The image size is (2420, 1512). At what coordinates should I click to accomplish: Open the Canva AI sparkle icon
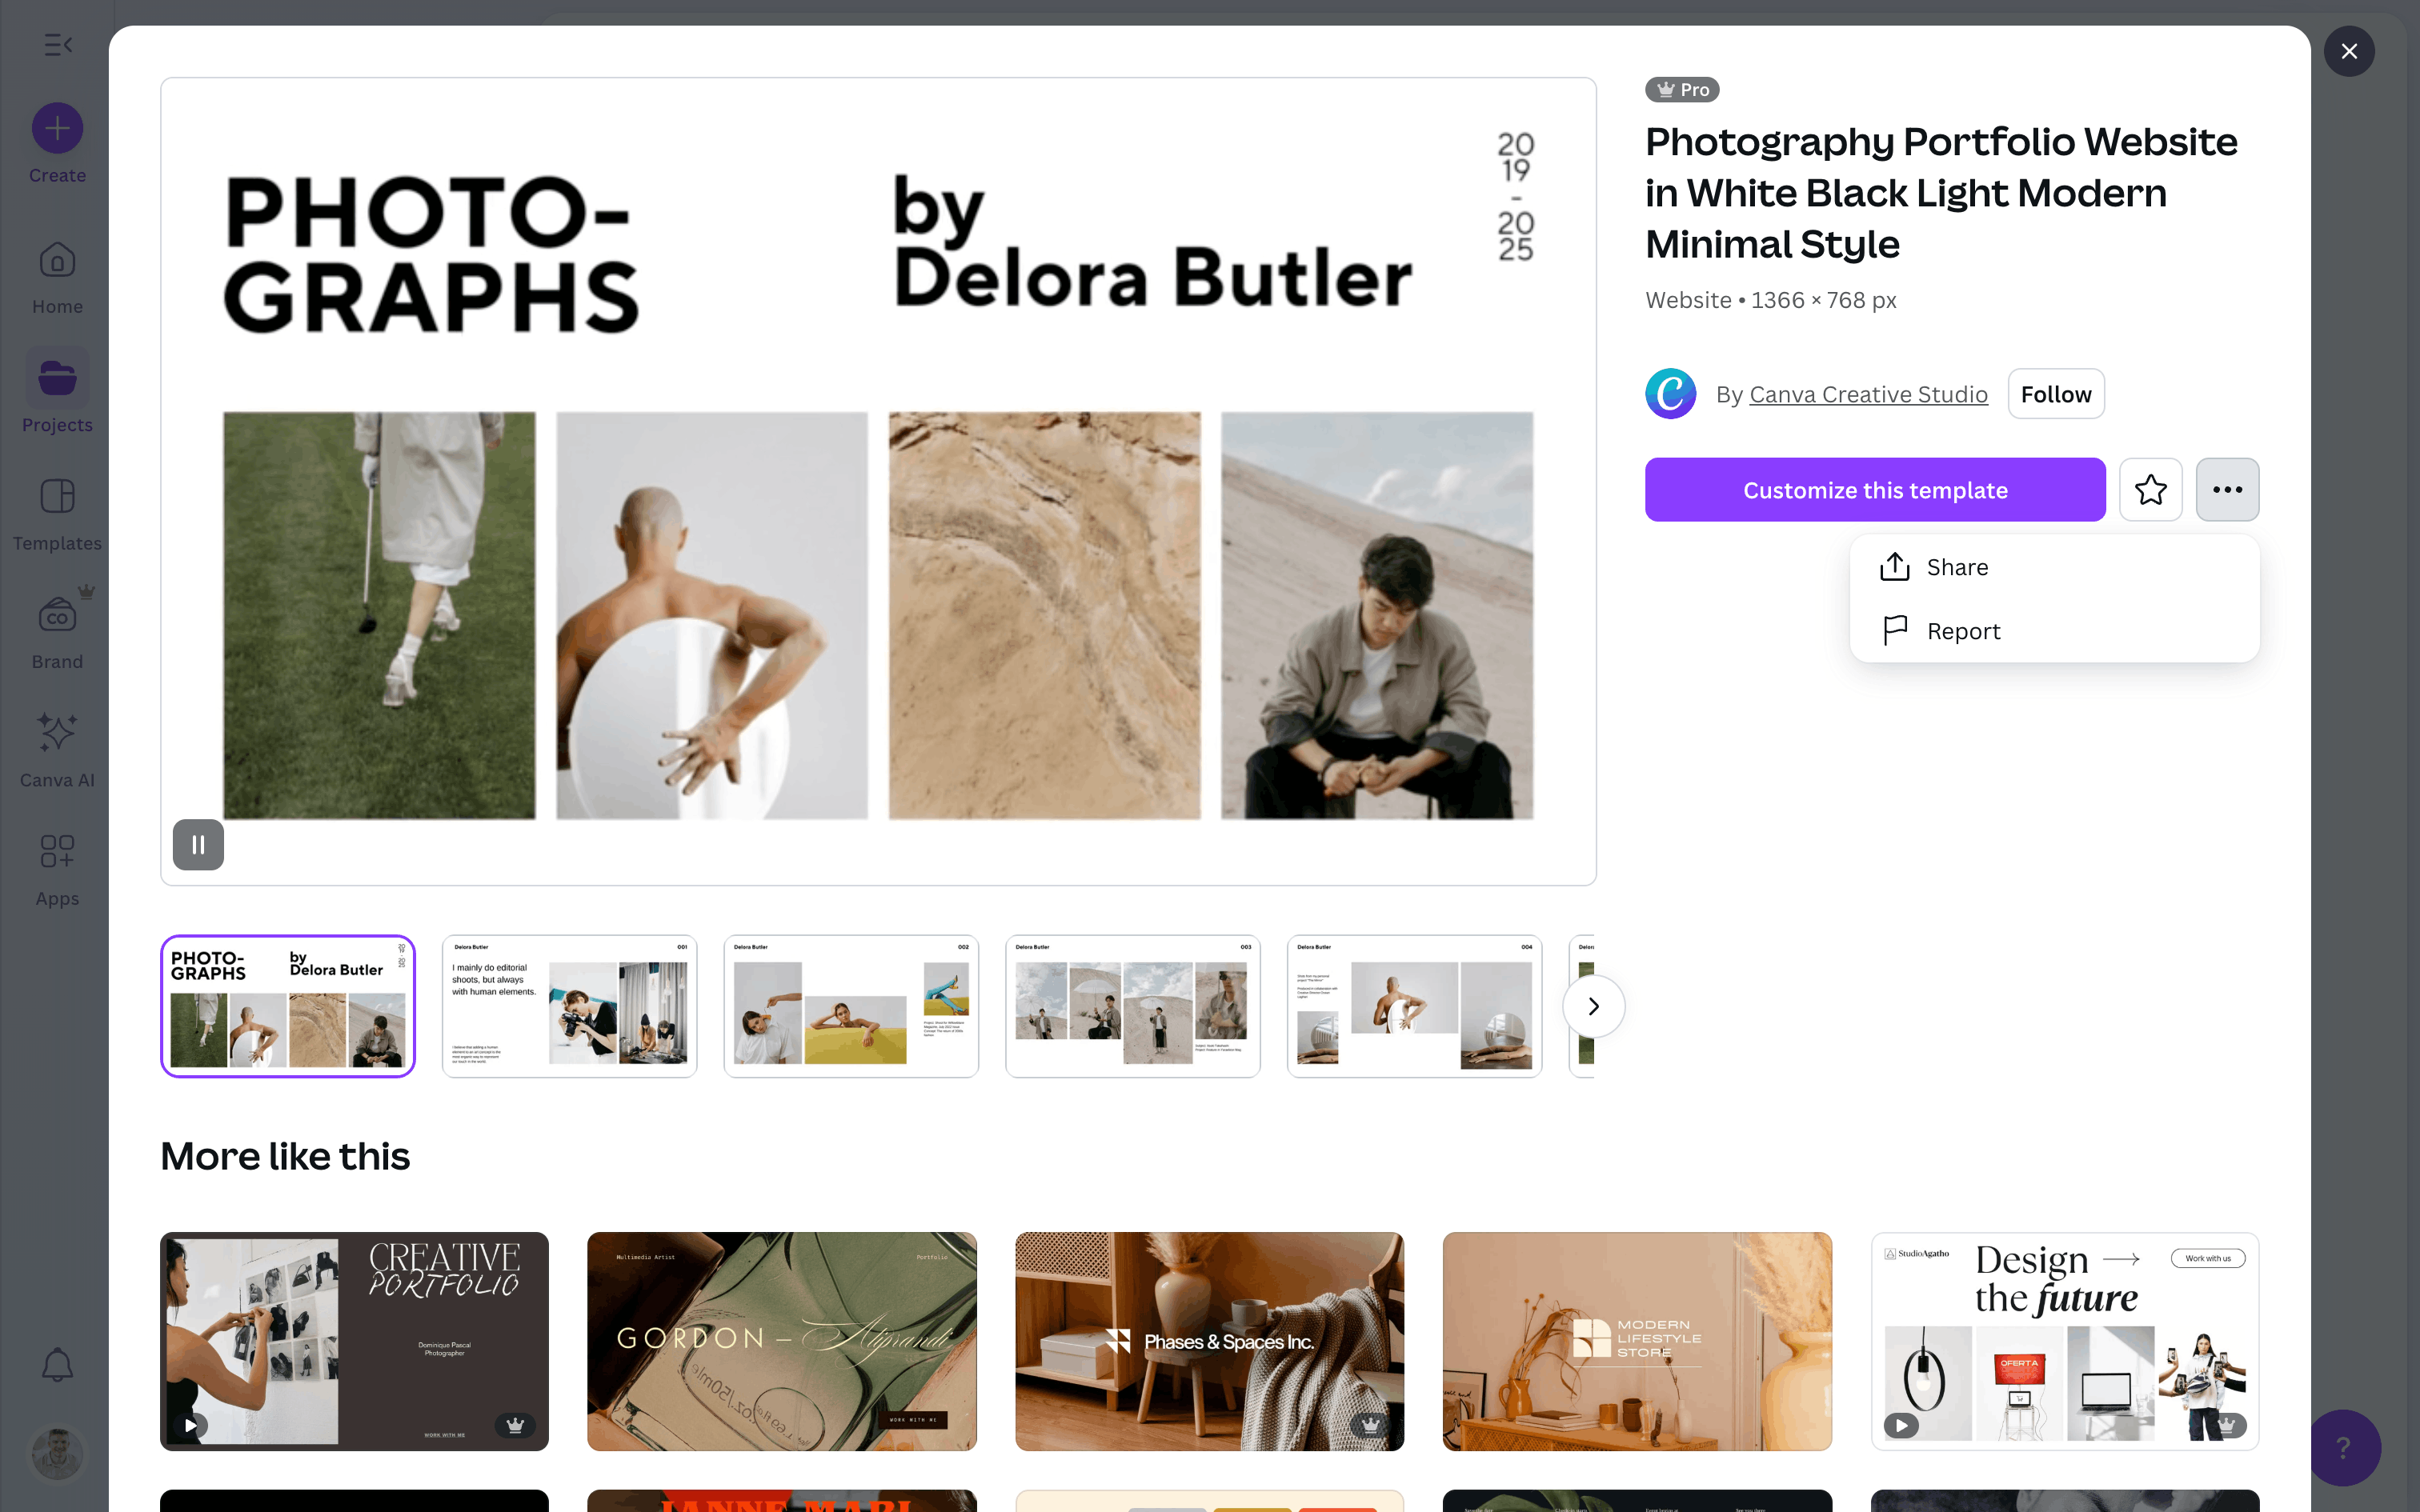[x=57, y=733]
